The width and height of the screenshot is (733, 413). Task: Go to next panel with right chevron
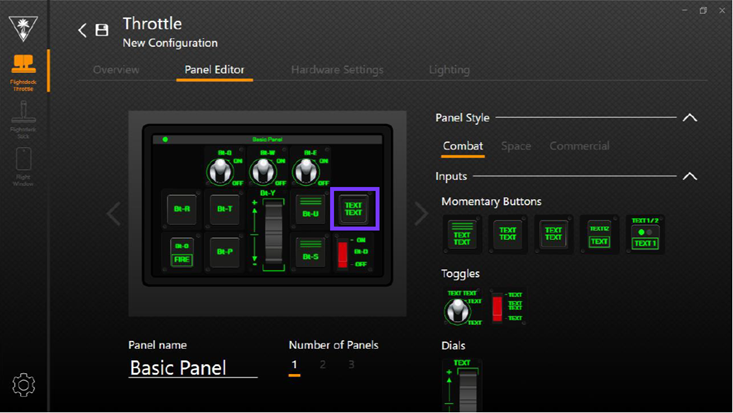[421, 214]
